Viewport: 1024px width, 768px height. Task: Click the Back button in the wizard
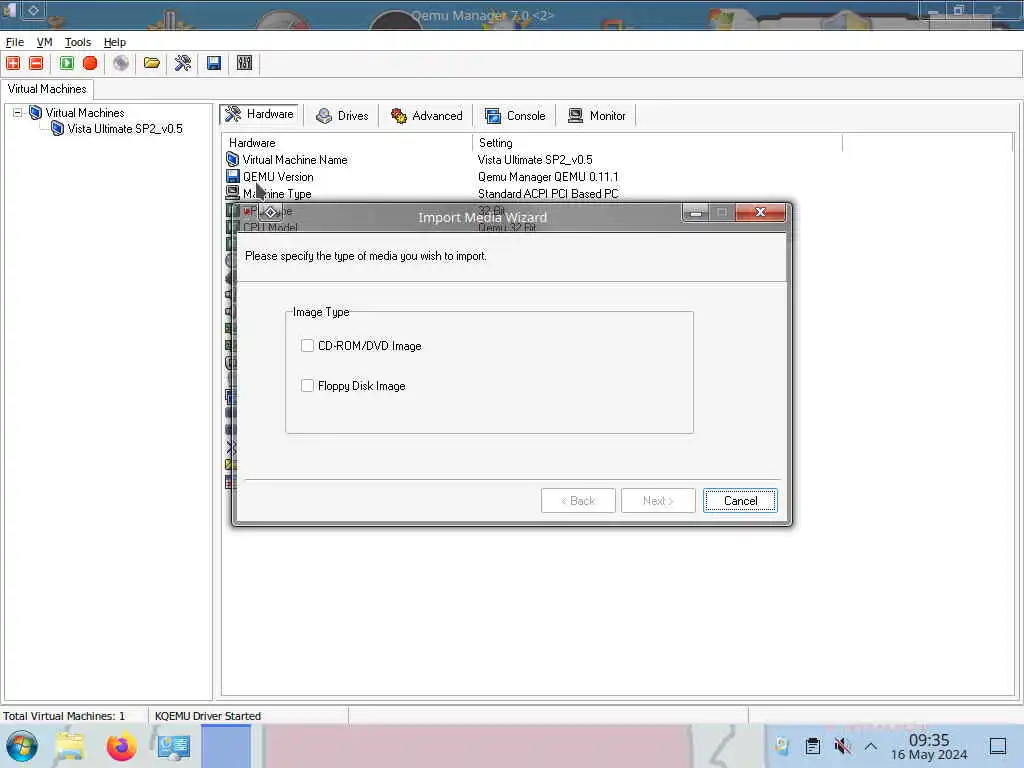tap(578, 501)
